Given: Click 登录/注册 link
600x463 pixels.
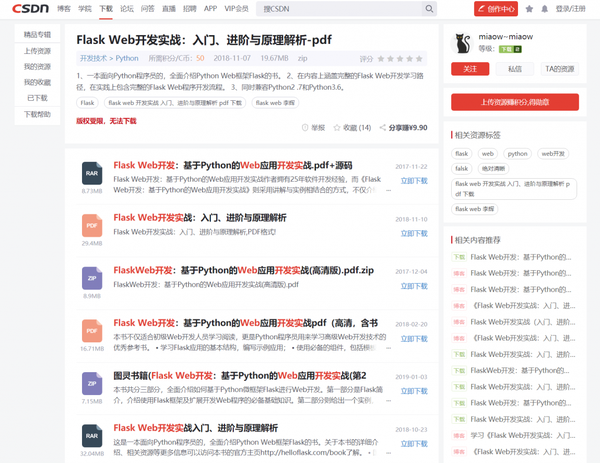Looking at the screenshot, I should pyautogui.click(x=571, y=9).
